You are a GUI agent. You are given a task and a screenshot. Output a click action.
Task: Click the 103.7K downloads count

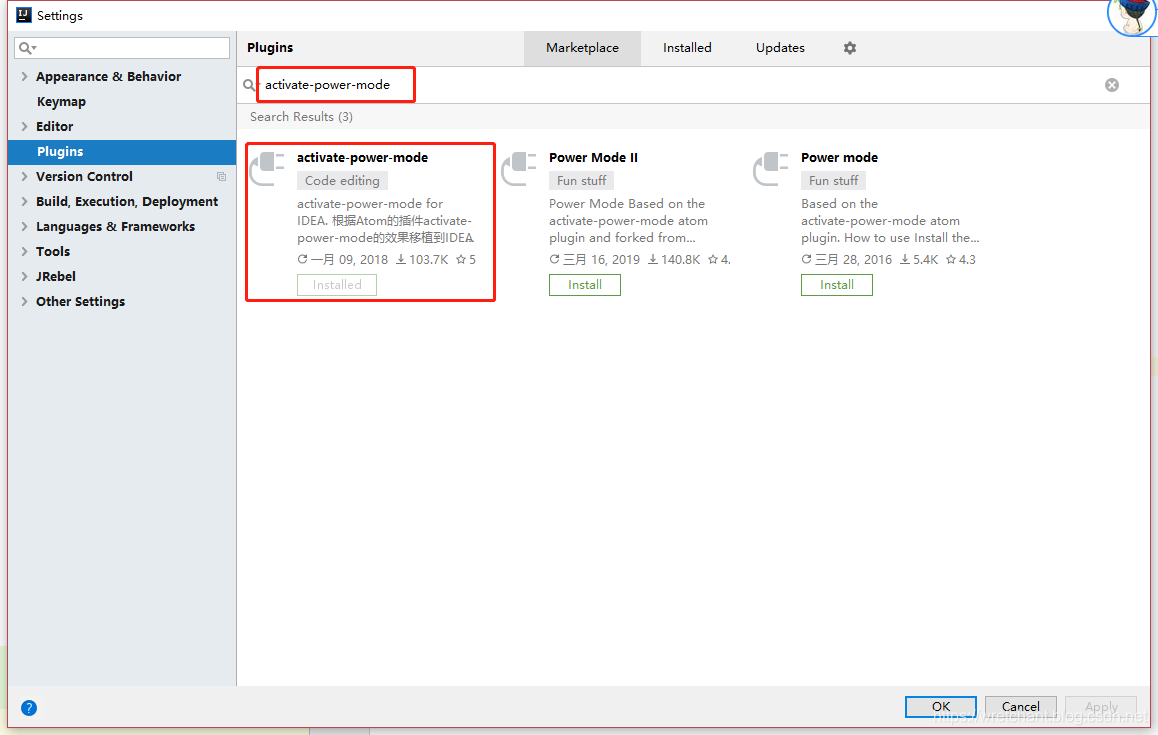[x=422, y=259]
